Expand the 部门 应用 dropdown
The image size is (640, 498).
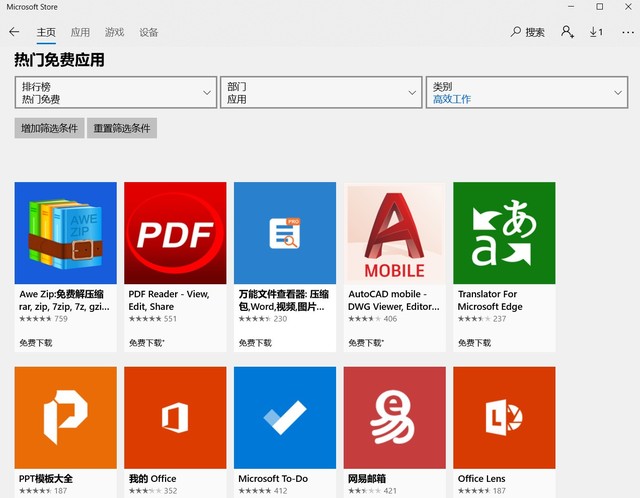pyautogui.click(x=321, y=92)
